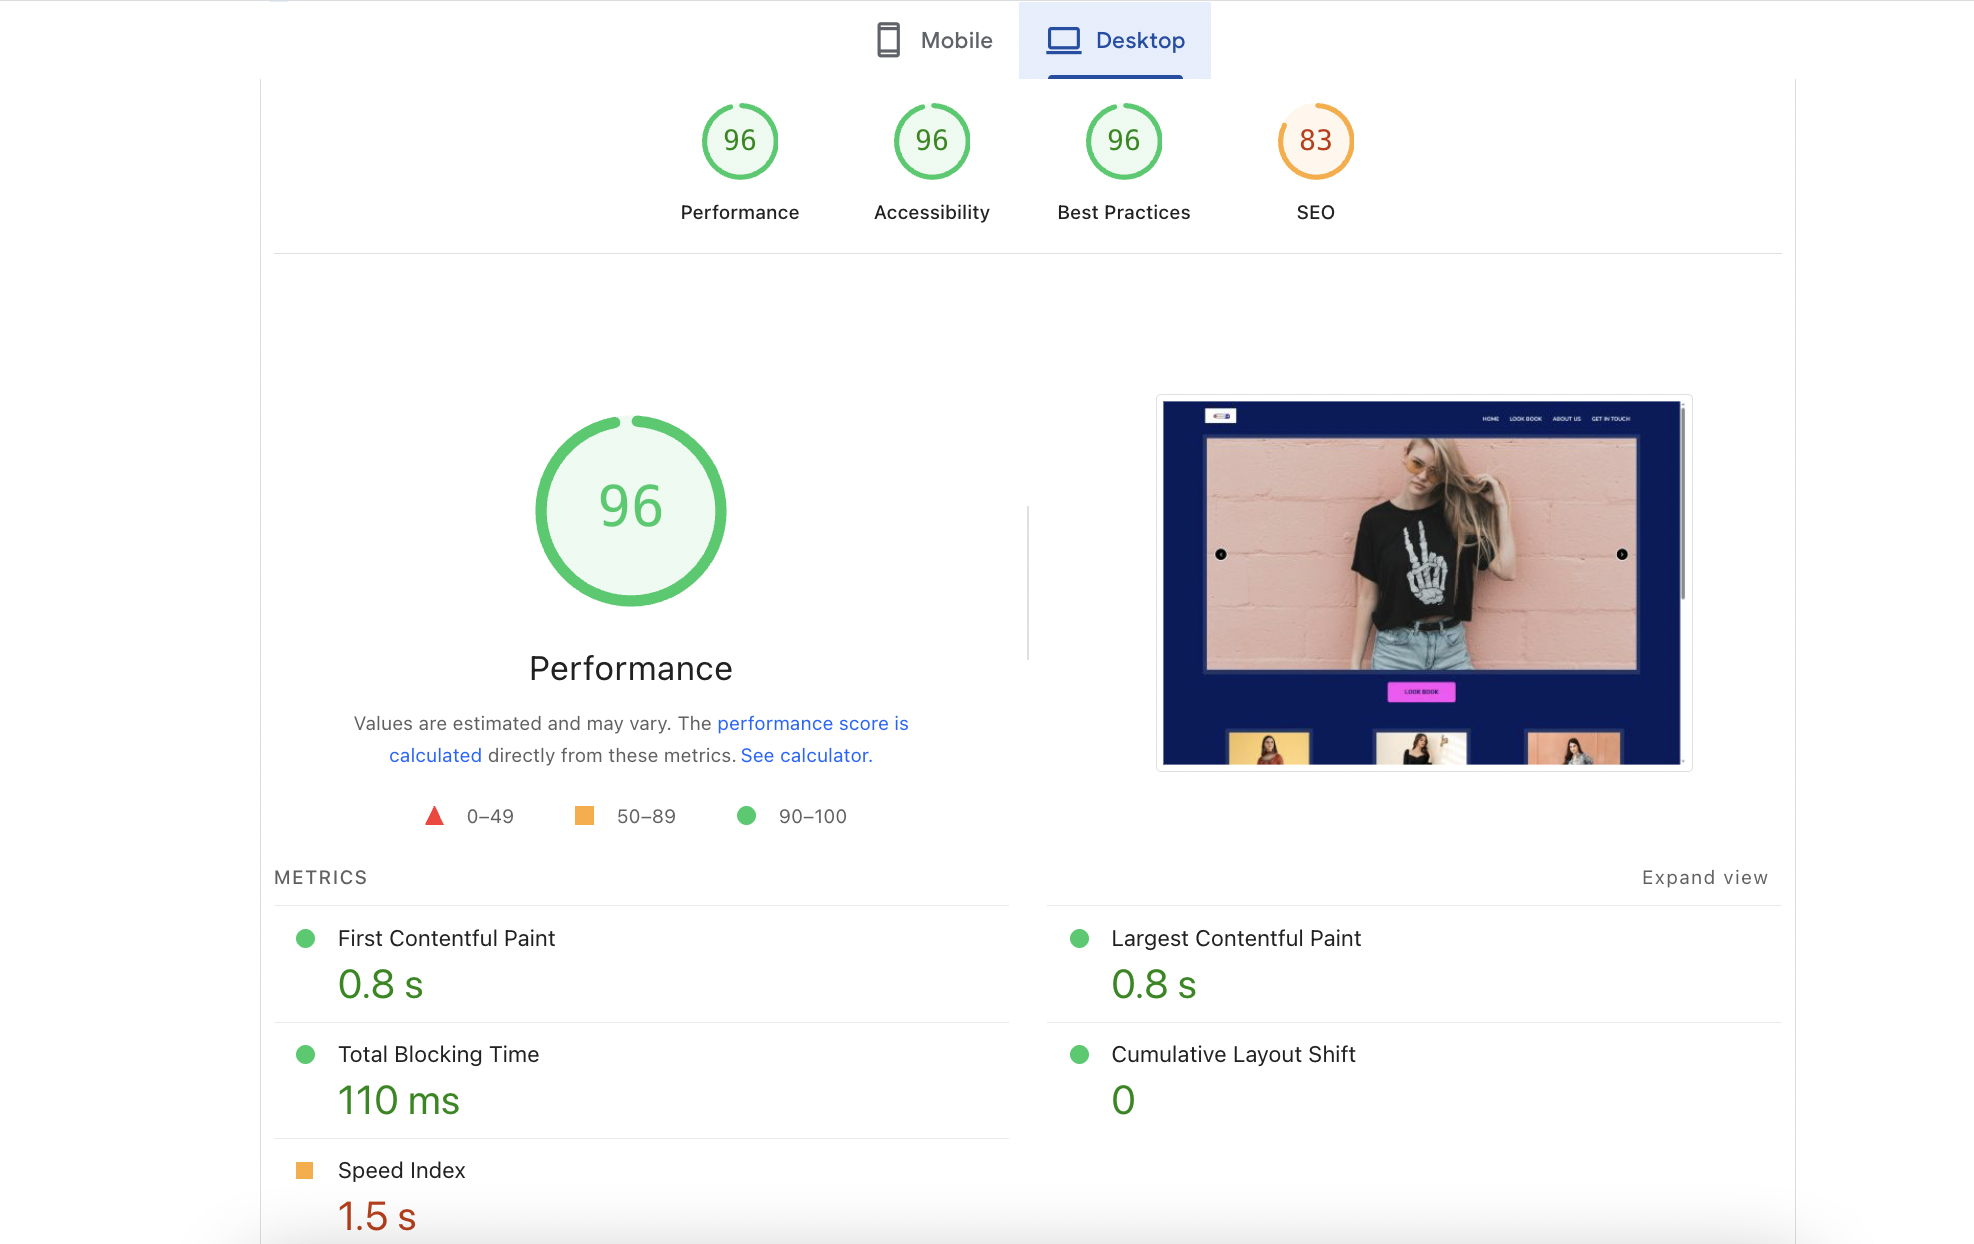Image resolution: width=1974 pixels, height=1244 pixels.
Task: Click the green circle 90–100 legend icon
Action: pos(746,816)
